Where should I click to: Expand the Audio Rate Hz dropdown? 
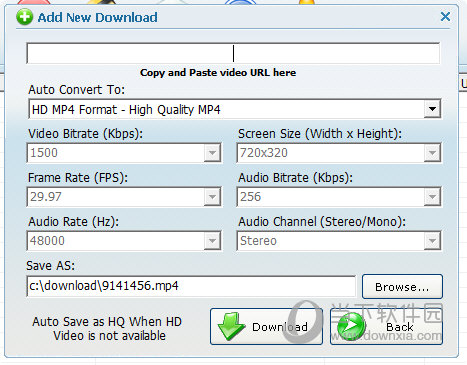click(x=212, y=241)
